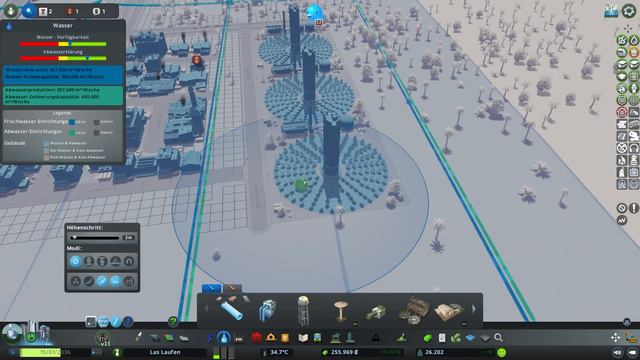Click the Wasser-Verfügbarkeit availability bar
This screenshot has height=360, width=640.
point(63,44)
